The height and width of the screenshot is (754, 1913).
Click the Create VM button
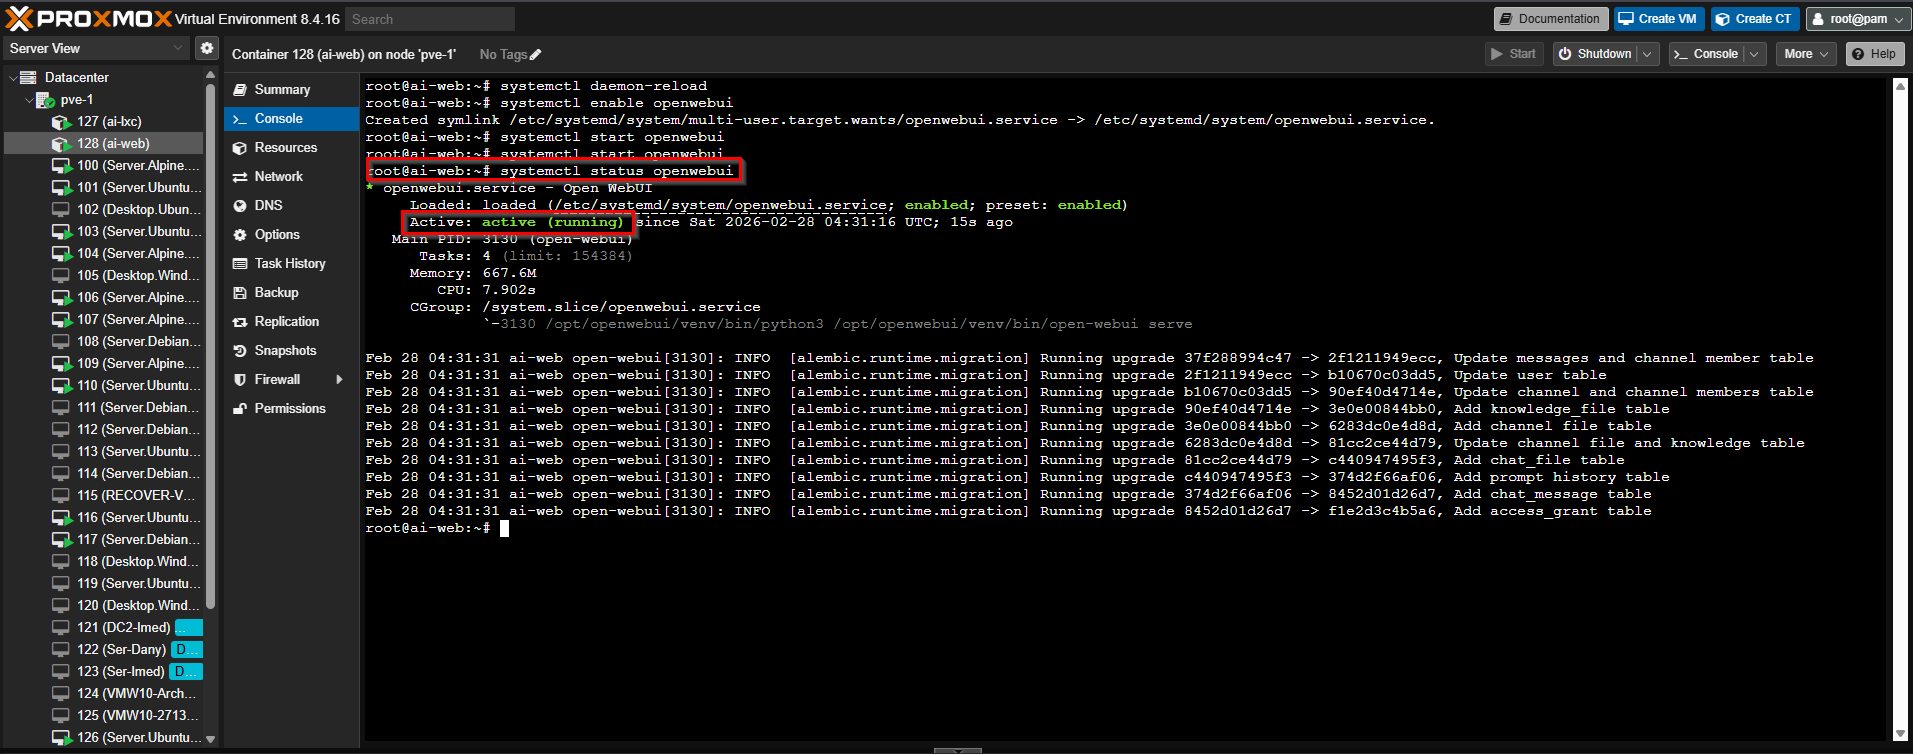(x=1657, y=19)
